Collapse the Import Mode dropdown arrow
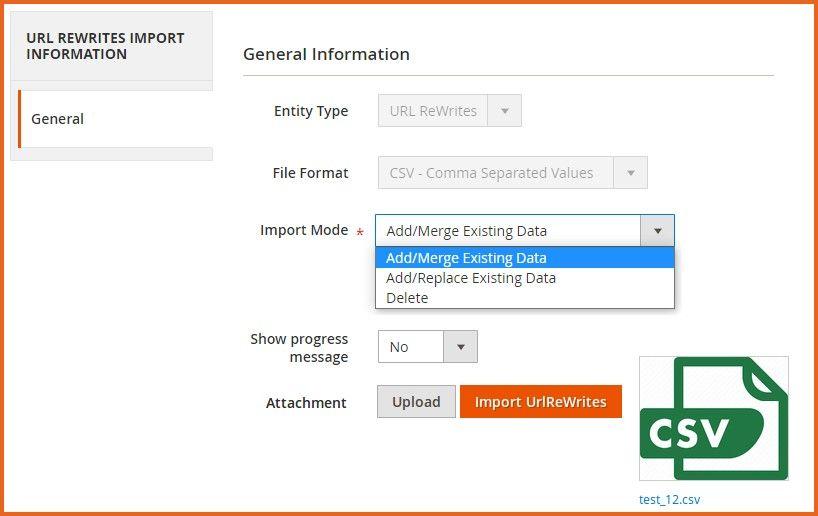Image resolution: width=818 pixels, height=516 pixels. coord(657,231)
